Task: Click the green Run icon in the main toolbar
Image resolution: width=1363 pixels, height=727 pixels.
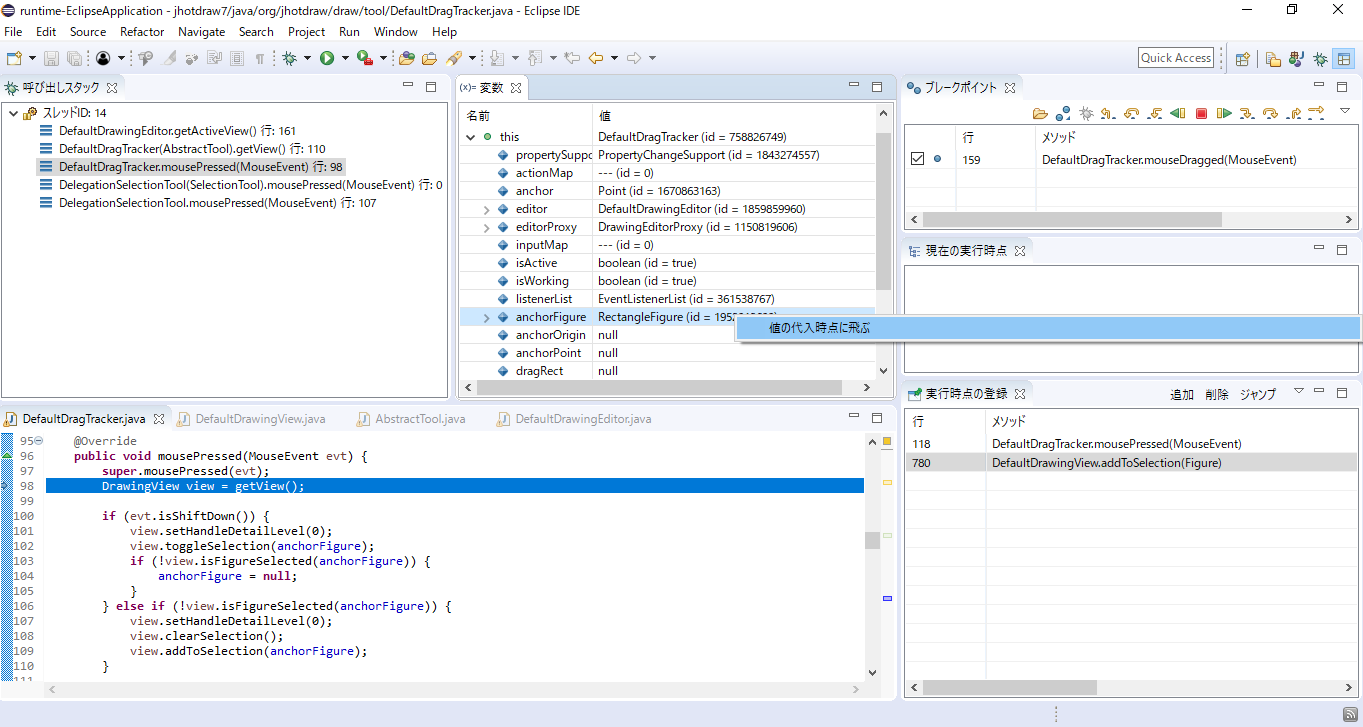Action: [327, 58]
